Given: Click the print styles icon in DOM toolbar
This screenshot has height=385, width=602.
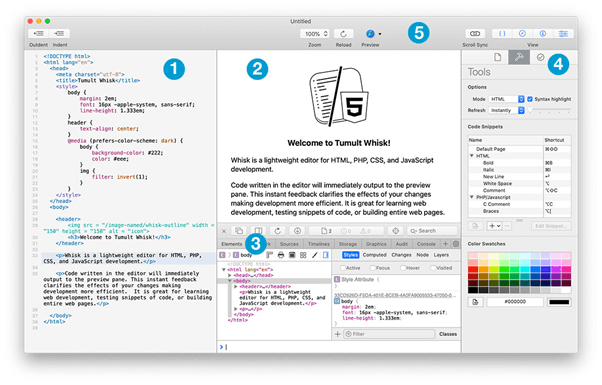Looking at the screenshot, I should click(x=281, y=255).
